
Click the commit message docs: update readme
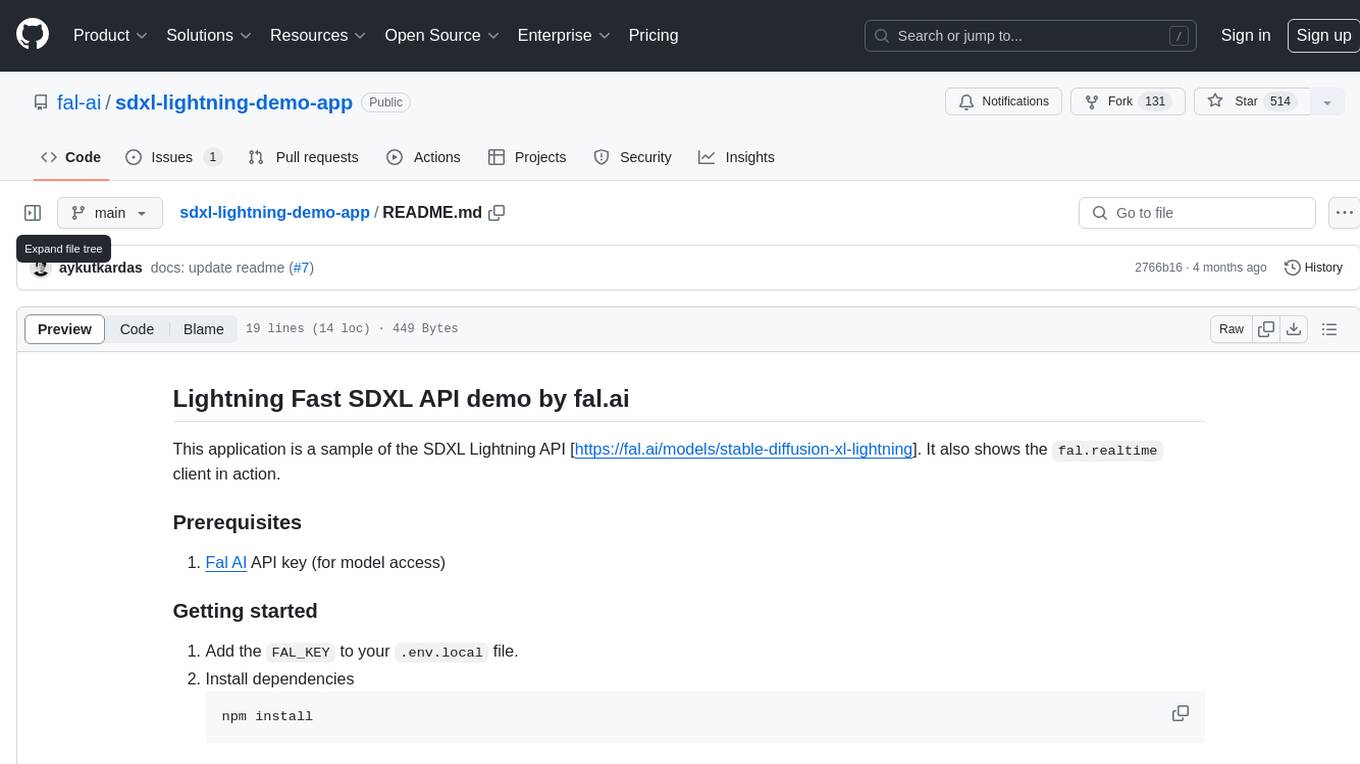click(217, 268)
